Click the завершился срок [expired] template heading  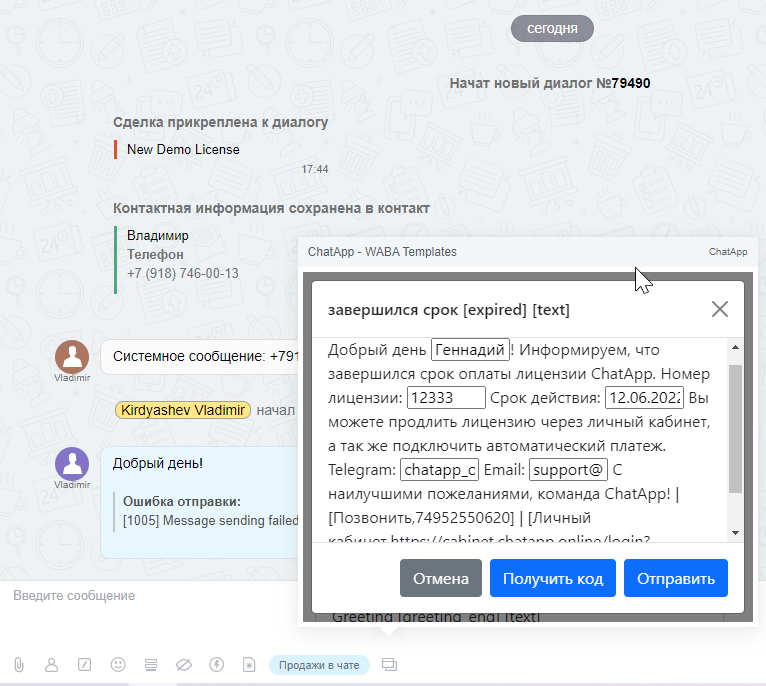click(449, 310)
